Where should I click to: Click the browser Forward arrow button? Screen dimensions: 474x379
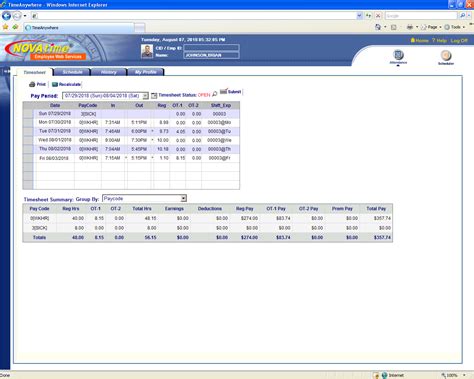17,16
